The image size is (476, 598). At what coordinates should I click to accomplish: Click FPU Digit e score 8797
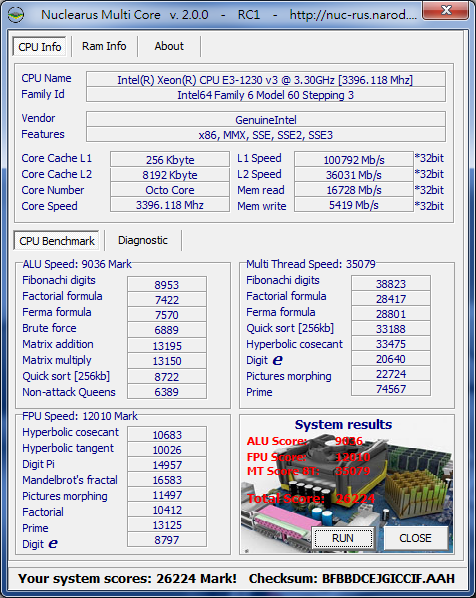tap(167, 540)
